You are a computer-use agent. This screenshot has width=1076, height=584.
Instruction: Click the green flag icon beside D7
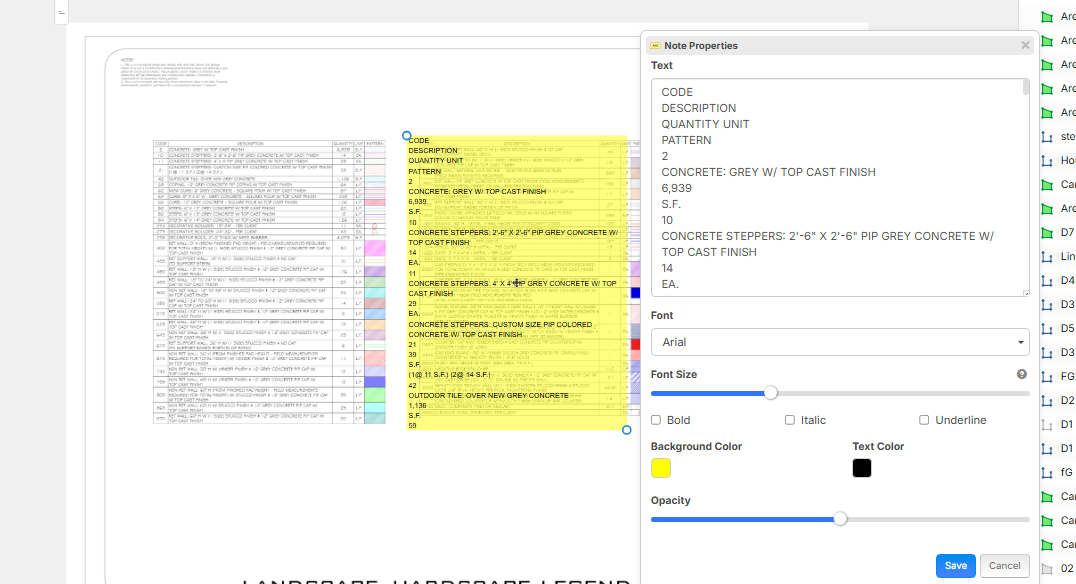coord(1047,233)
